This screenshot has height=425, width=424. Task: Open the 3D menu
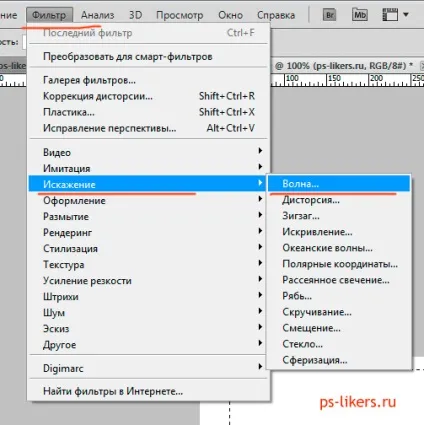[135, 15]
